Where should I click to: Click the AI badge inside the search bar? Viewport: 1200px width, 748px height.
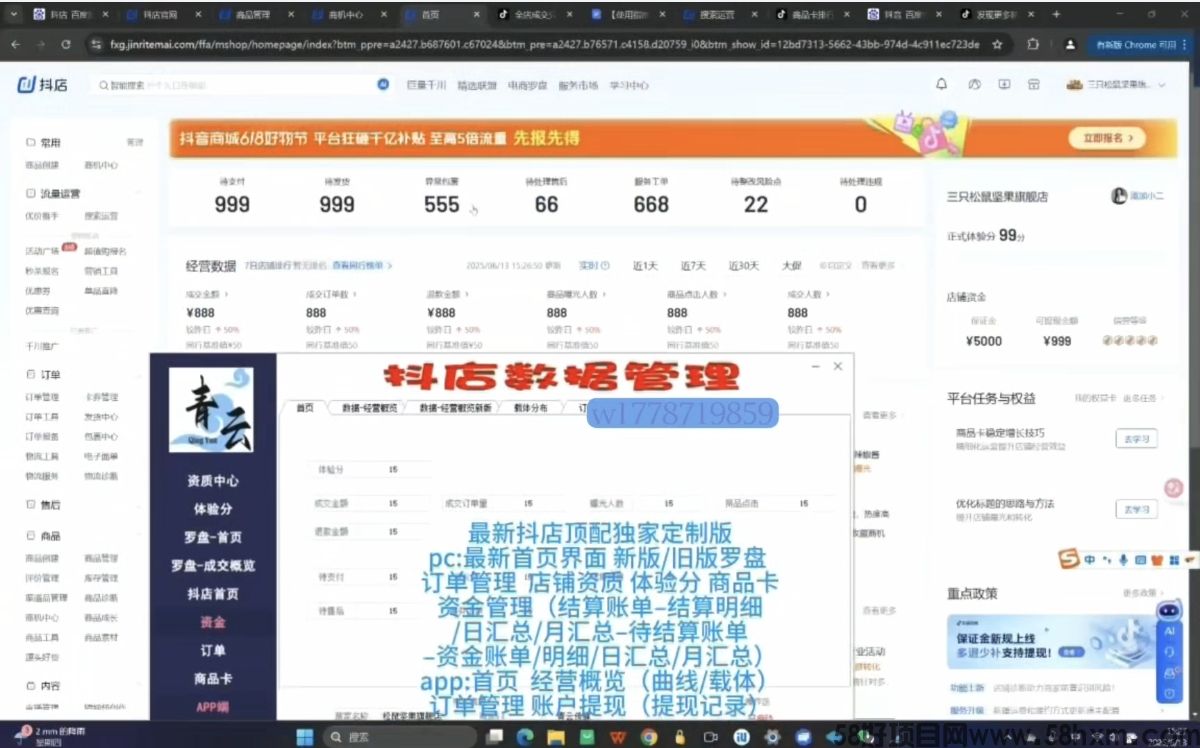[382, 85]
